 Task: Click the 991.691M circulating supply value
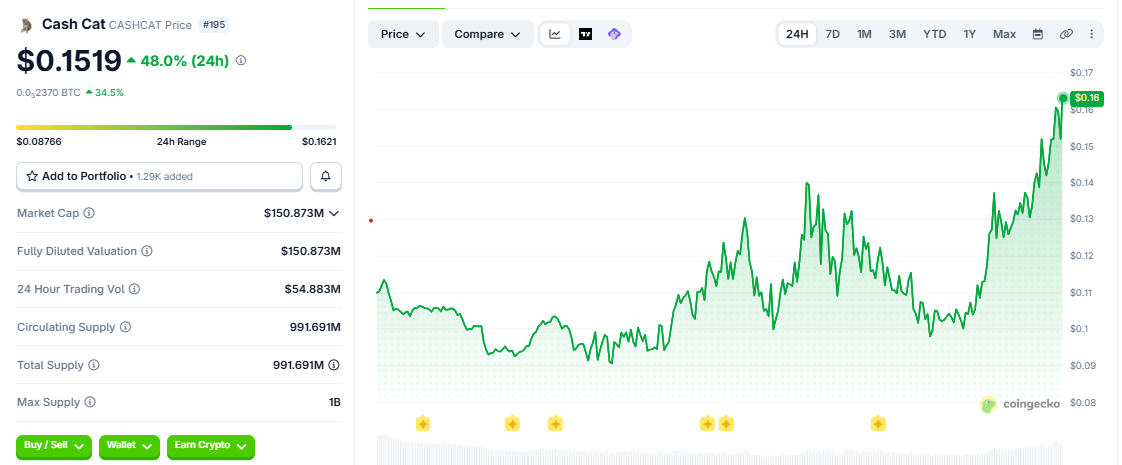coord(315,327)
